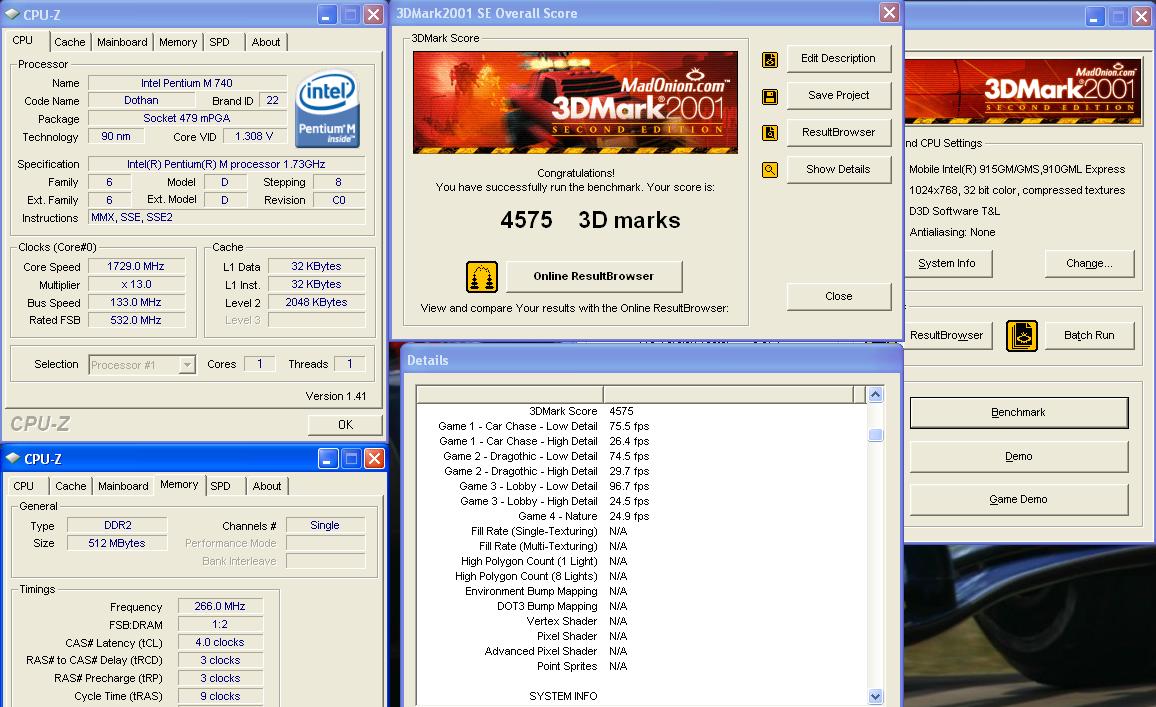This screenshot has width=1156, height=707.
Task: Open ResultBrowser from the score window
Action: click(x=838, y=132)
